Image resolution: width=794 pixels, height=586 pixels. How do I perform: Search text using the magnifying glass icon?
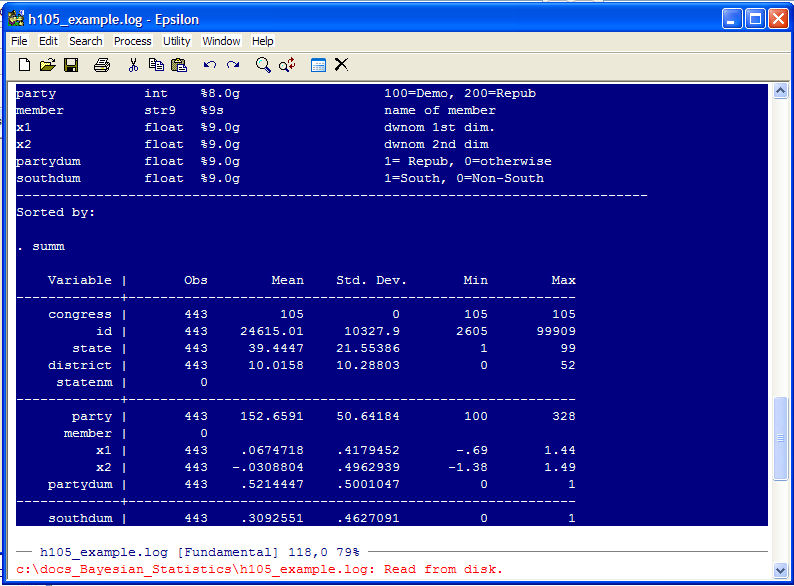click(263, 65)
